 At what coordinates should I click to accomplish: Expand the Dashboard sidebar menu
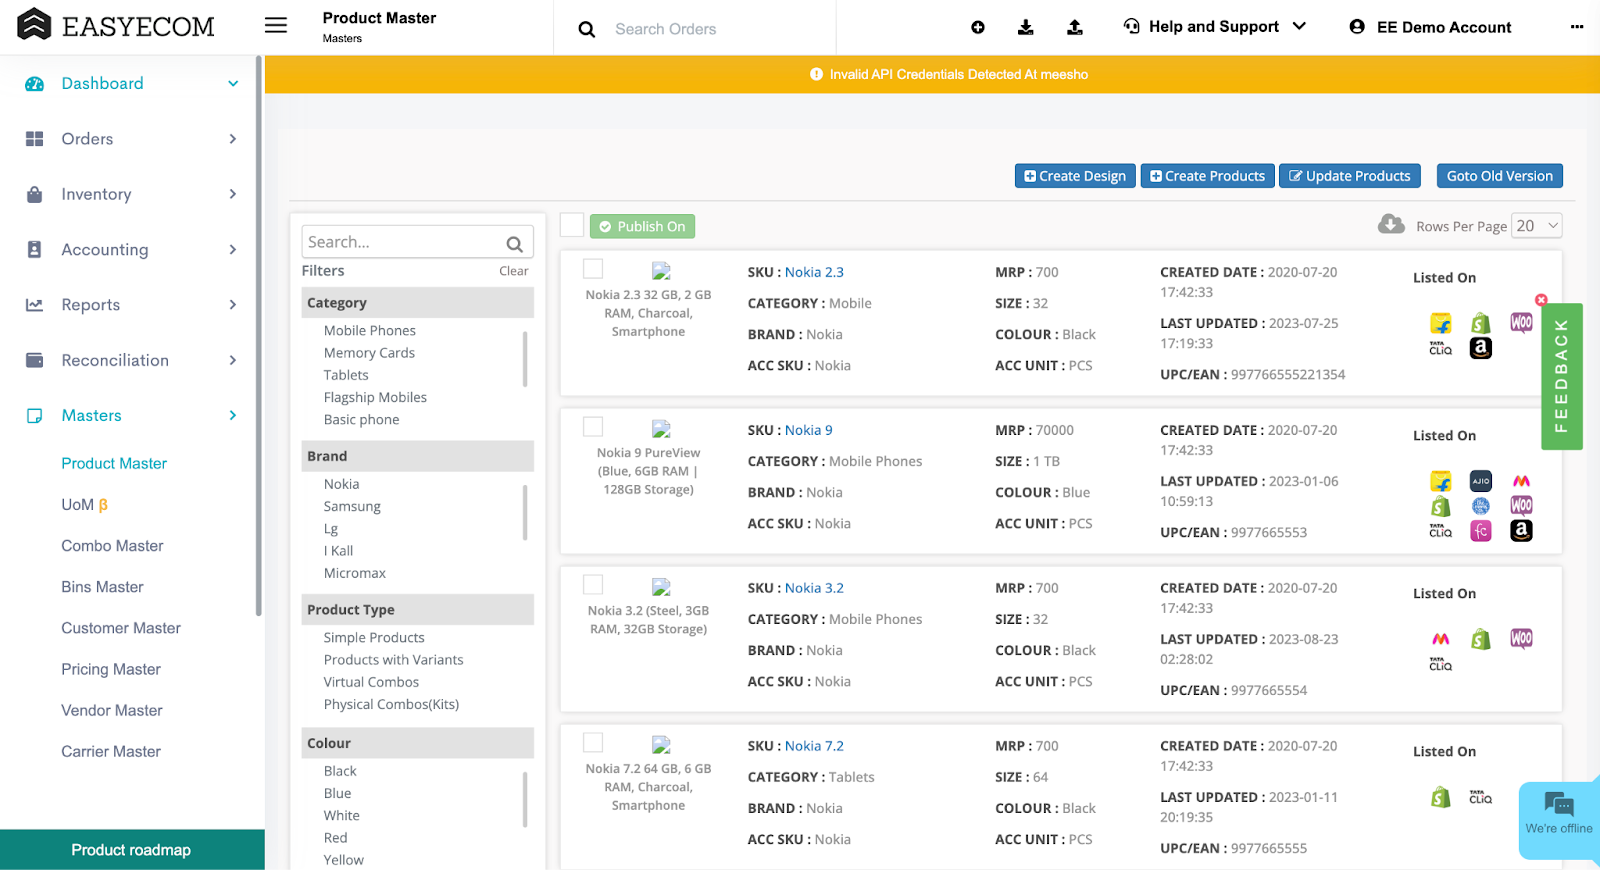132,83
